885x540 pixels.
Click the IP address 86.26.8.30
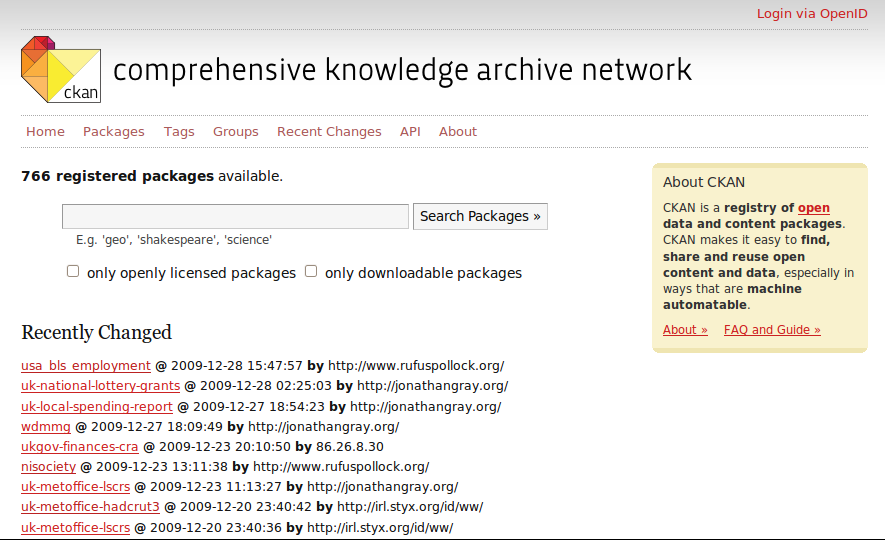(349, 447)
